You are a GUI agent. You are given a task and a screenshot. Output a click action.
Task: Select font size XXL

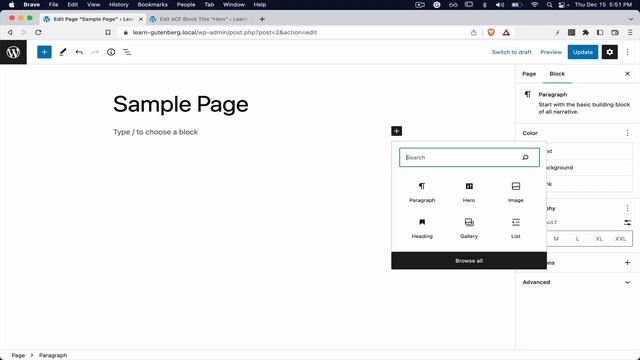click(x=620, y=239)
